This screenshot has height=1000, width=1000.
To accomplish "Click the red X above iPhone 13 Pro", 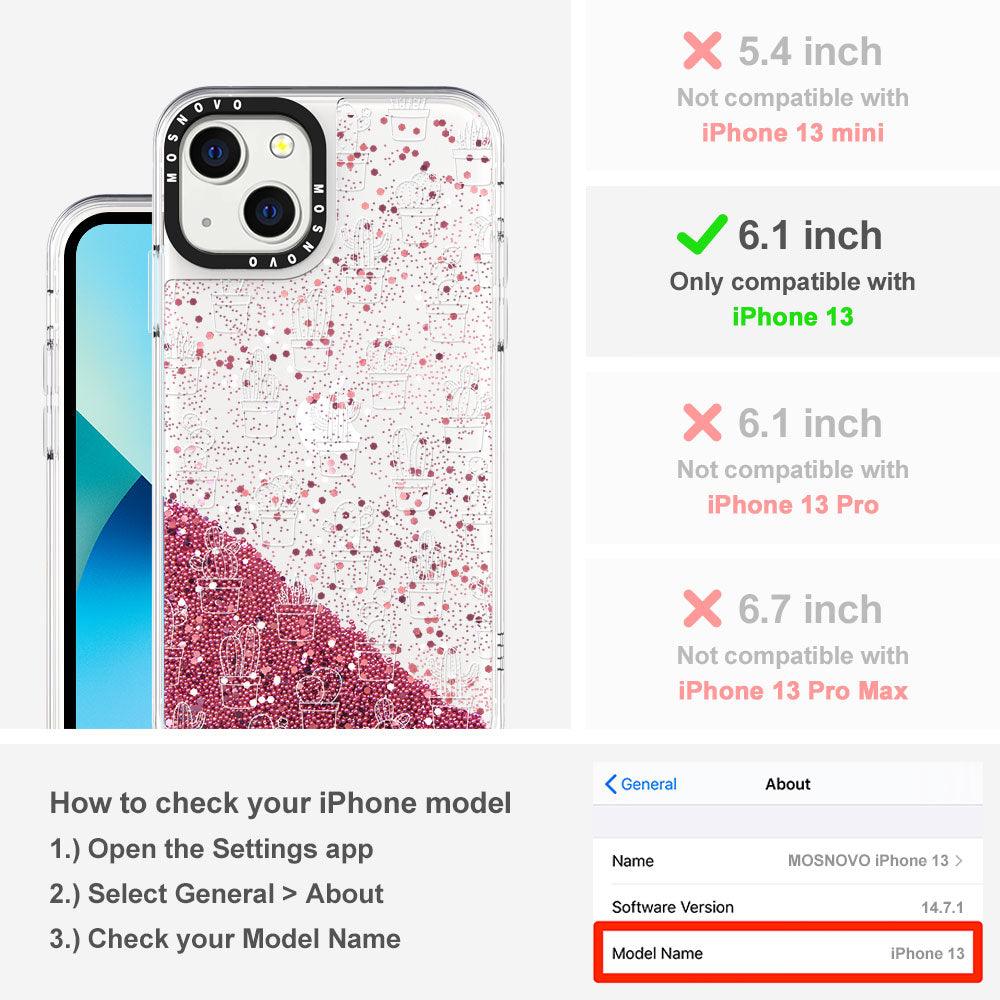I will [702, 422].
